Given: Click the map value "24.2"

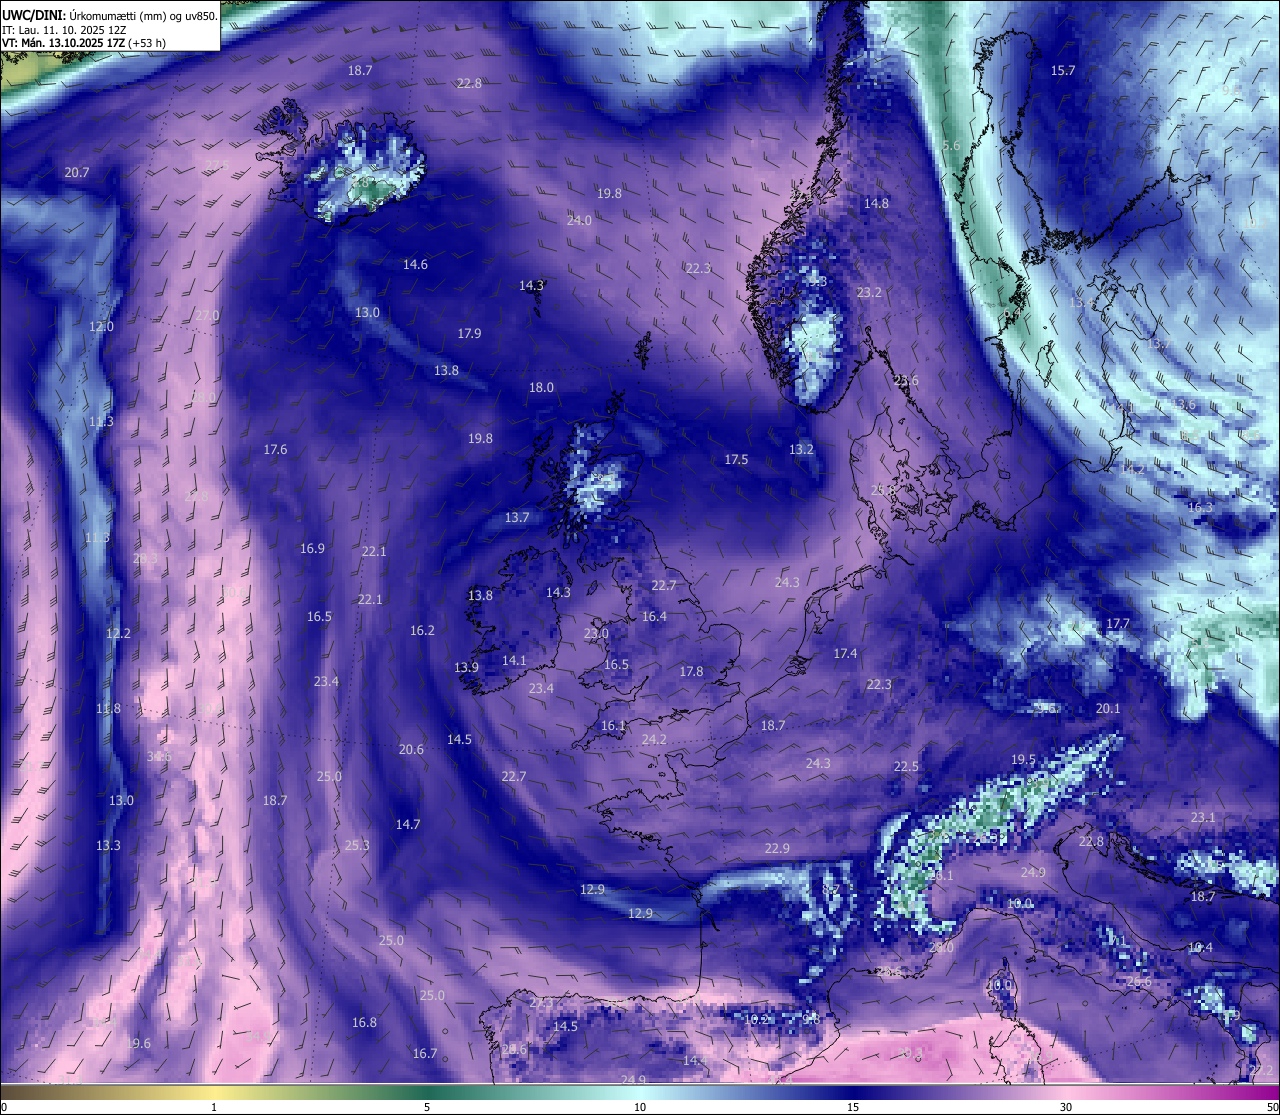Looking at the screenshot, I should click(654, 740).
